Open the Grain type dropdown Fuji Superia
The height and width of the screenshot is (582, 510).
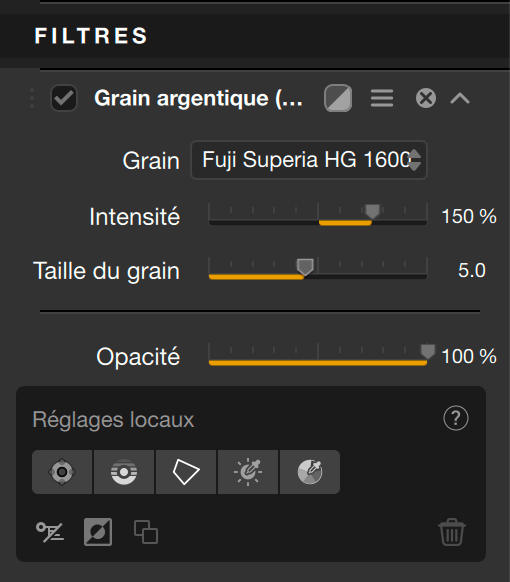(309, 160)
